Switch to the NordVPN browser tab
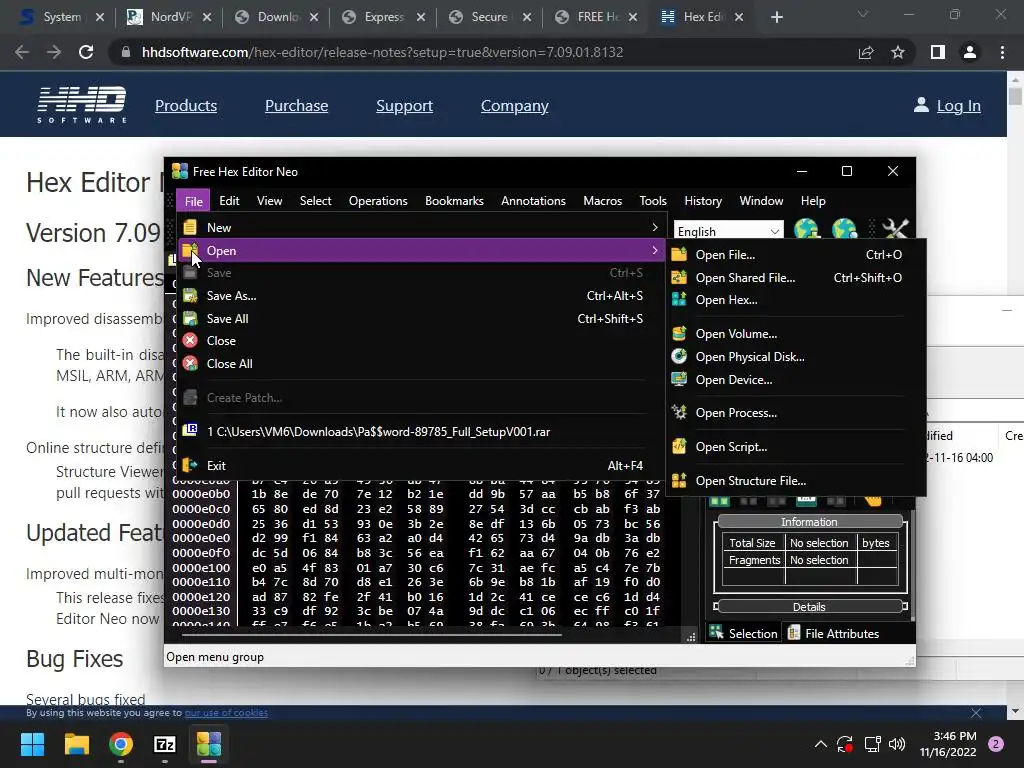1024x768 pixels. [x=170, y=17]
